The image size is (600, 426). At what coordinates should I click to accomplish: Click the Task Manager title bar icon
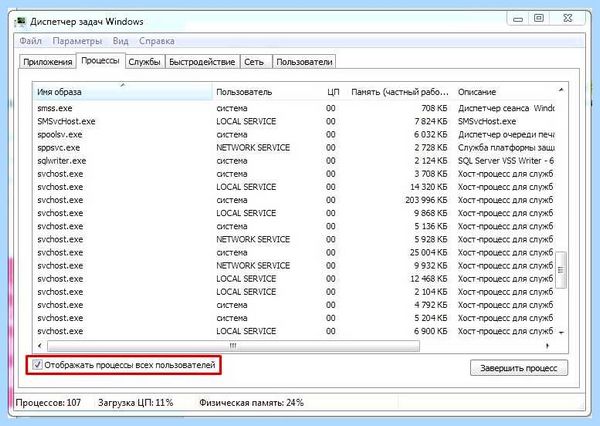tap(20, 22)
